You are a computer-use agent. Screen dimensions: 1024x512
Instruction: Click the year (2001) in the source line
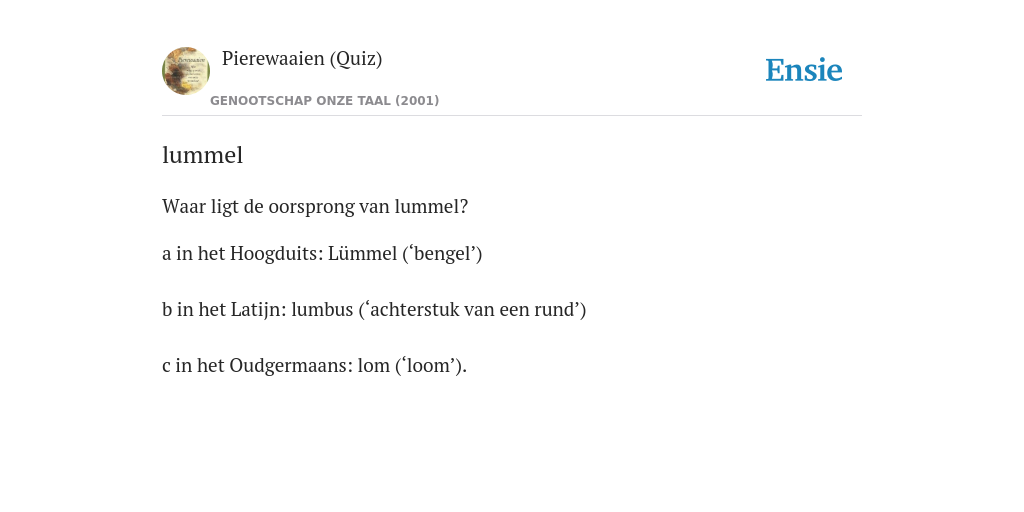click(417, 101)
